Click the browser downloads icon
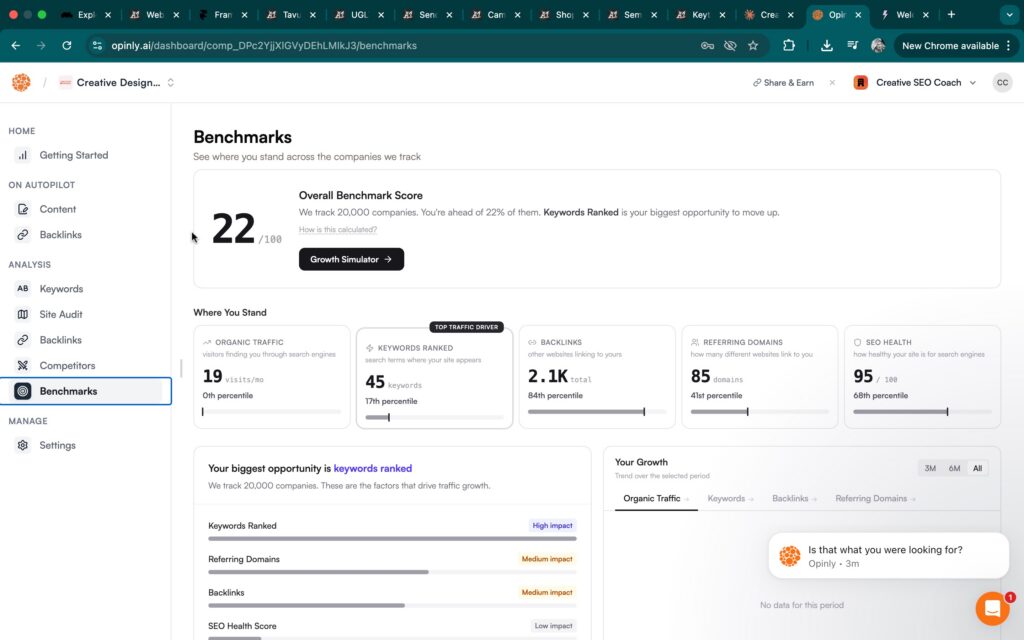The image size is (1024, 640). (x=826, y=46)
